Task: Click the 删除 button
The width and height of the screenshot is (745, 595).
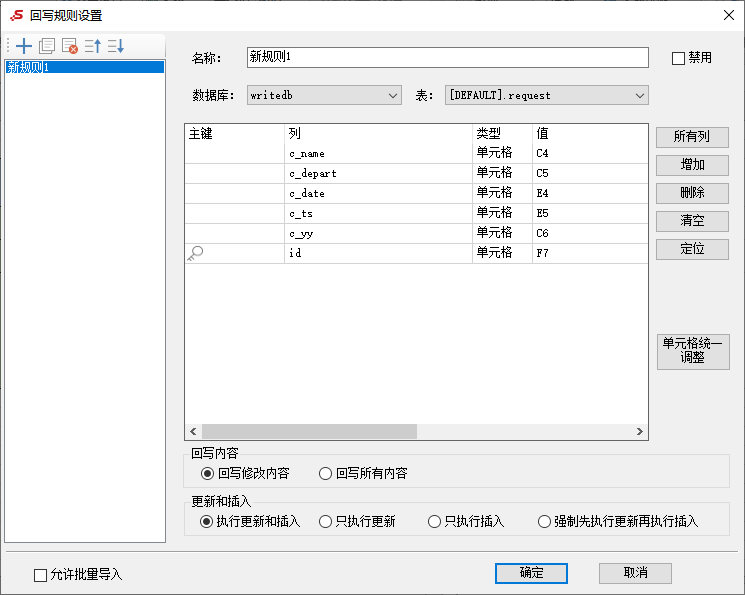Action: (x=692, y=193)
